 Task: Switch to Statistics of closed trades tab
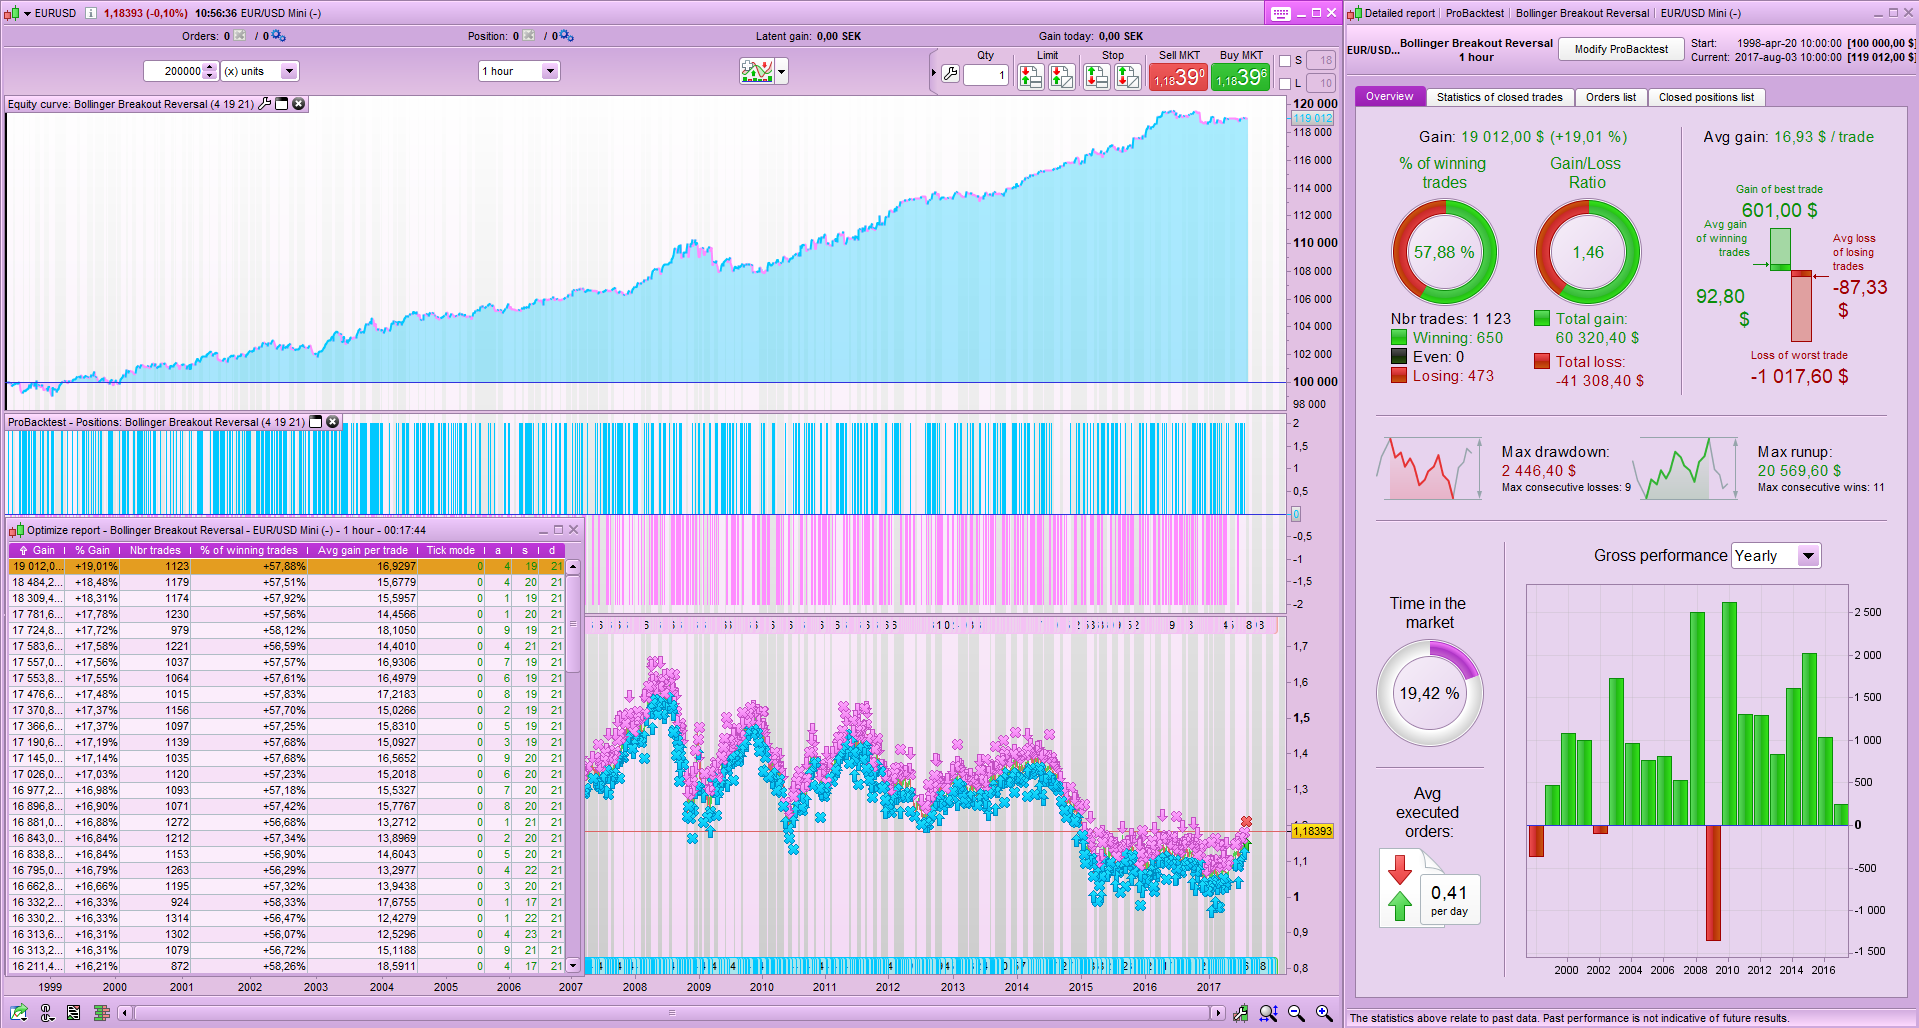[x=1499, y=97]
